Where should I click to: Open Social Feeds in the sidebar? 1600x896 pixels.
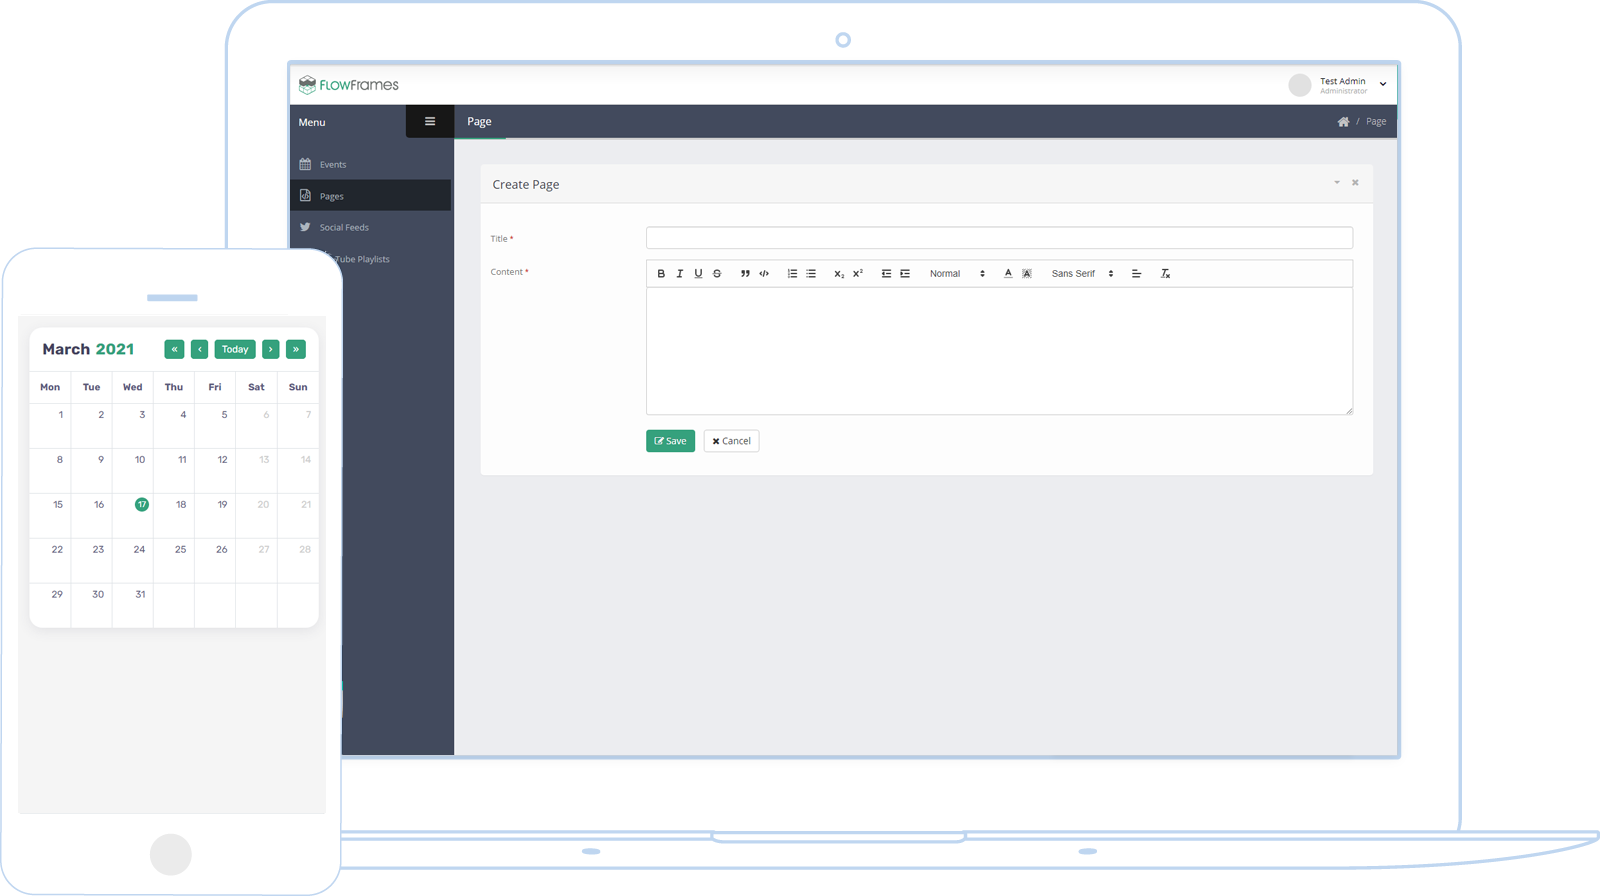371,227
